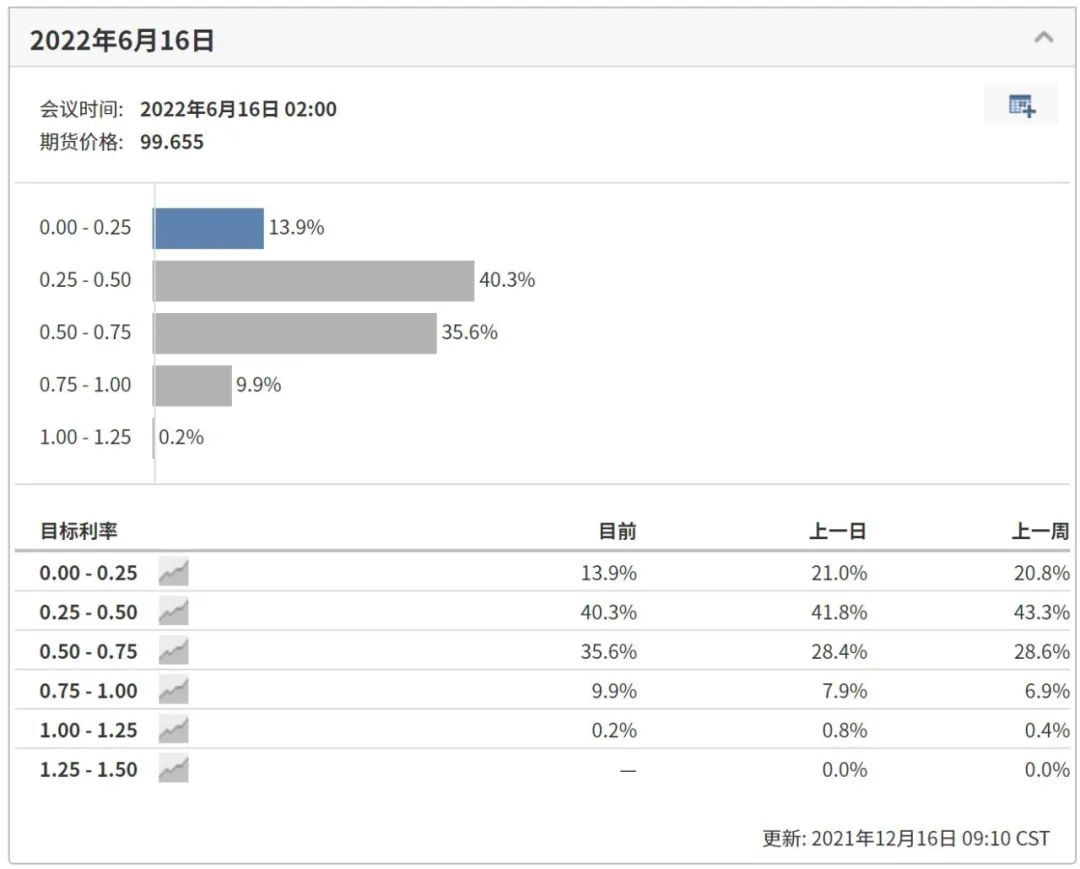Open chart icon for 0.50 - 0.75 row
Screen dimensions: 1080x869
[x=174, y=651]
